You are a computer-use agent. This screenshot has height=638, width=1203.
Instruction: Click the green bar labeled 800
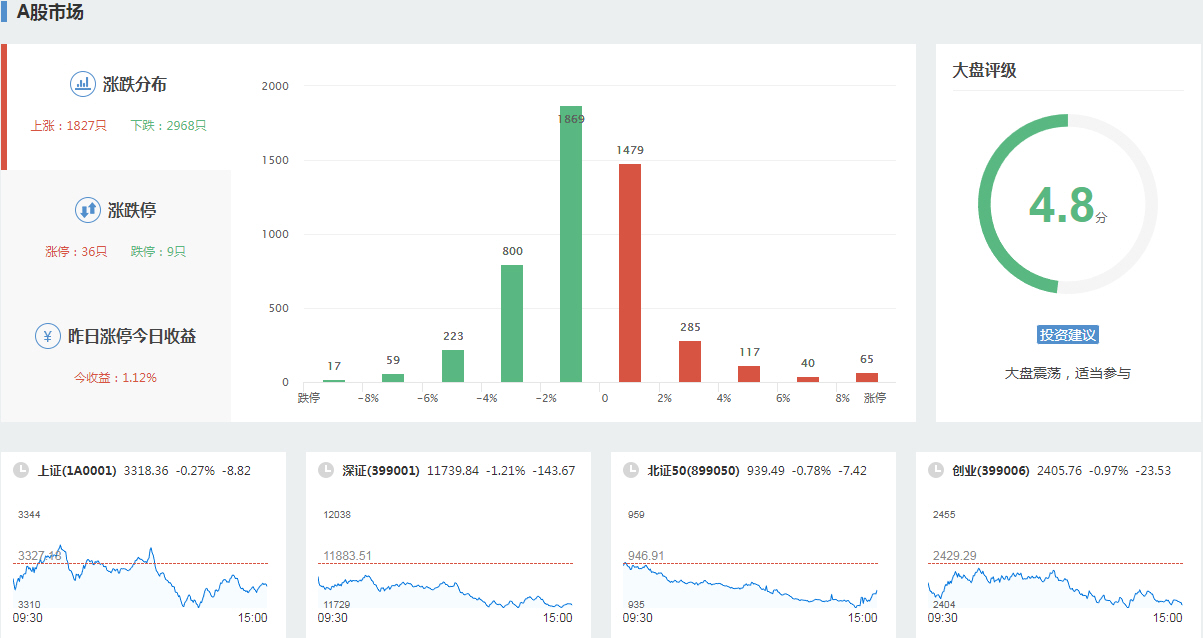[x=512, y=322]
